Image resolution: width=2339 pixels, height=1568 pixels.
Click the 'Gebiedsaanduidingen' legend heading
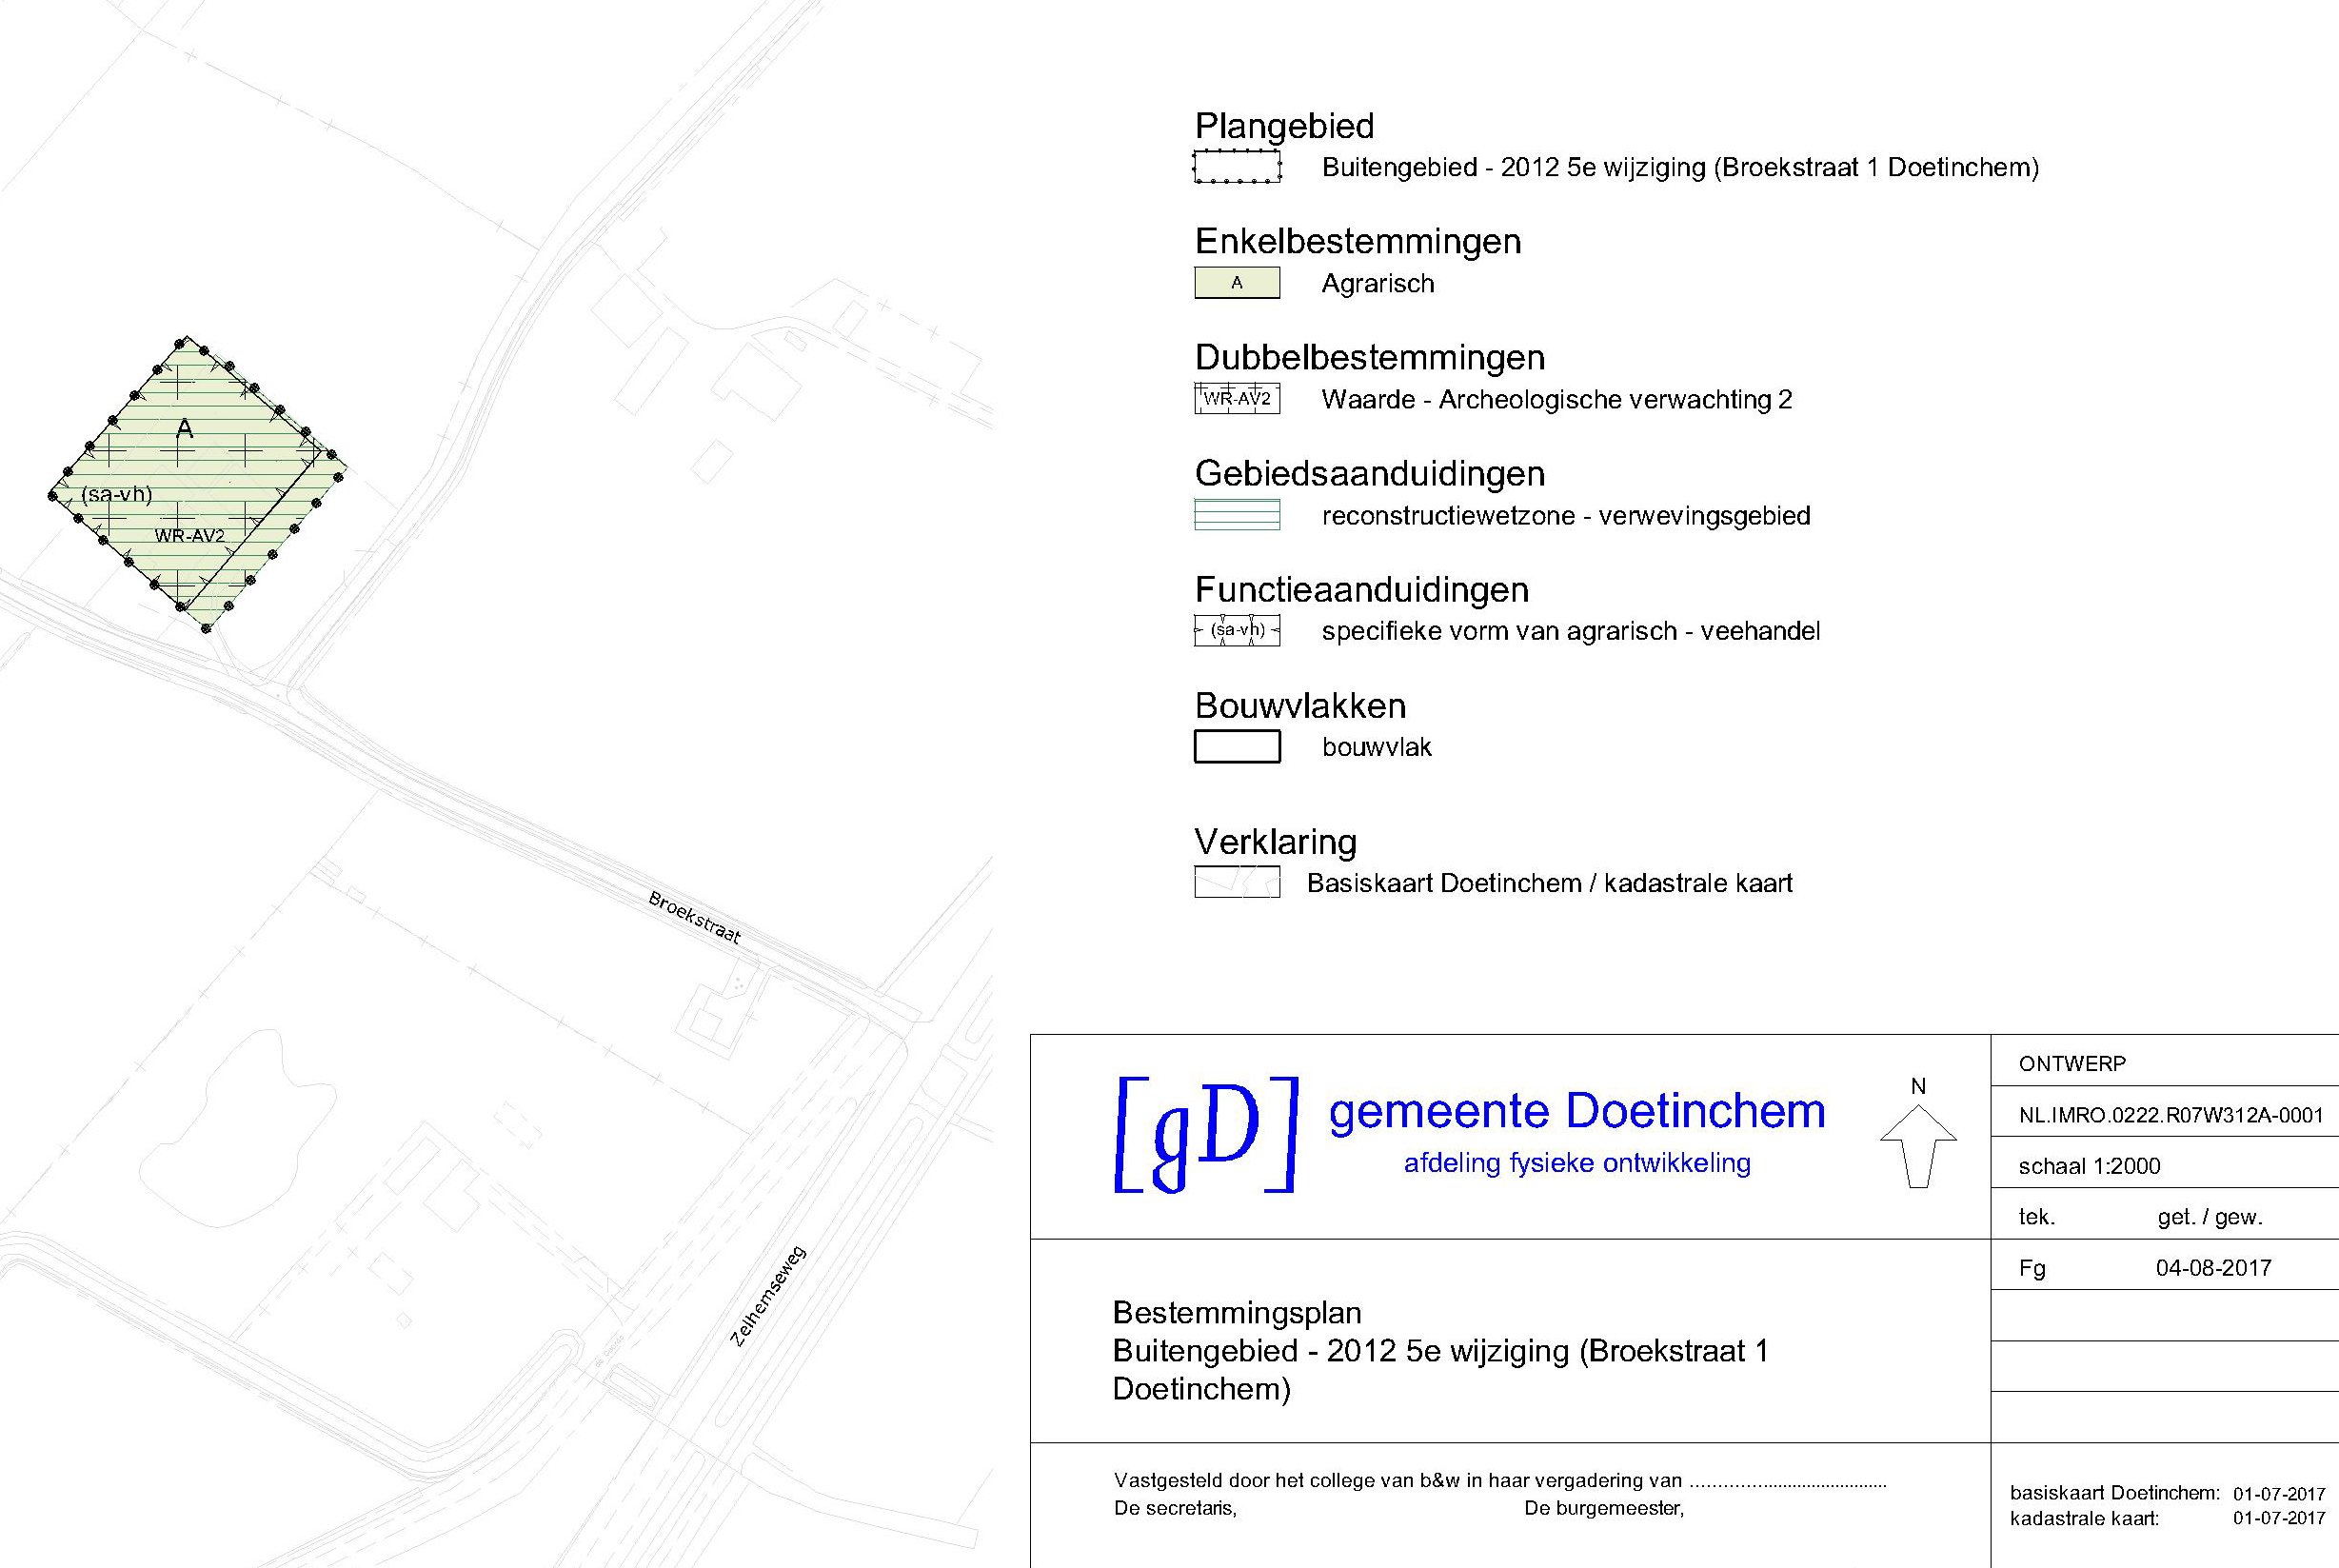coord(1370,473)
